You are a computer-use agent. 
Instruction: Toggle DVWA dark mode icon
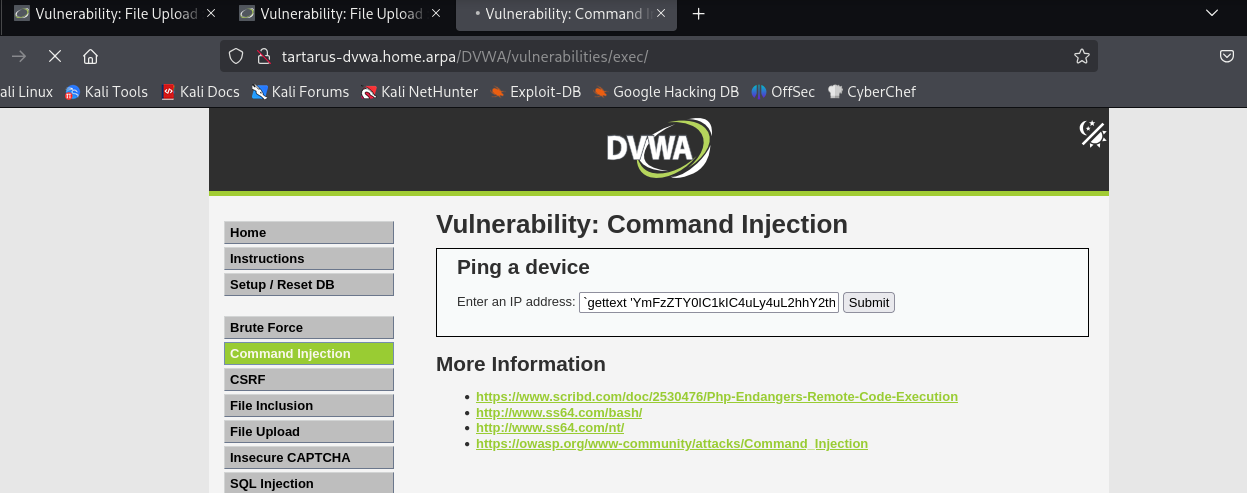point(1092,134)
